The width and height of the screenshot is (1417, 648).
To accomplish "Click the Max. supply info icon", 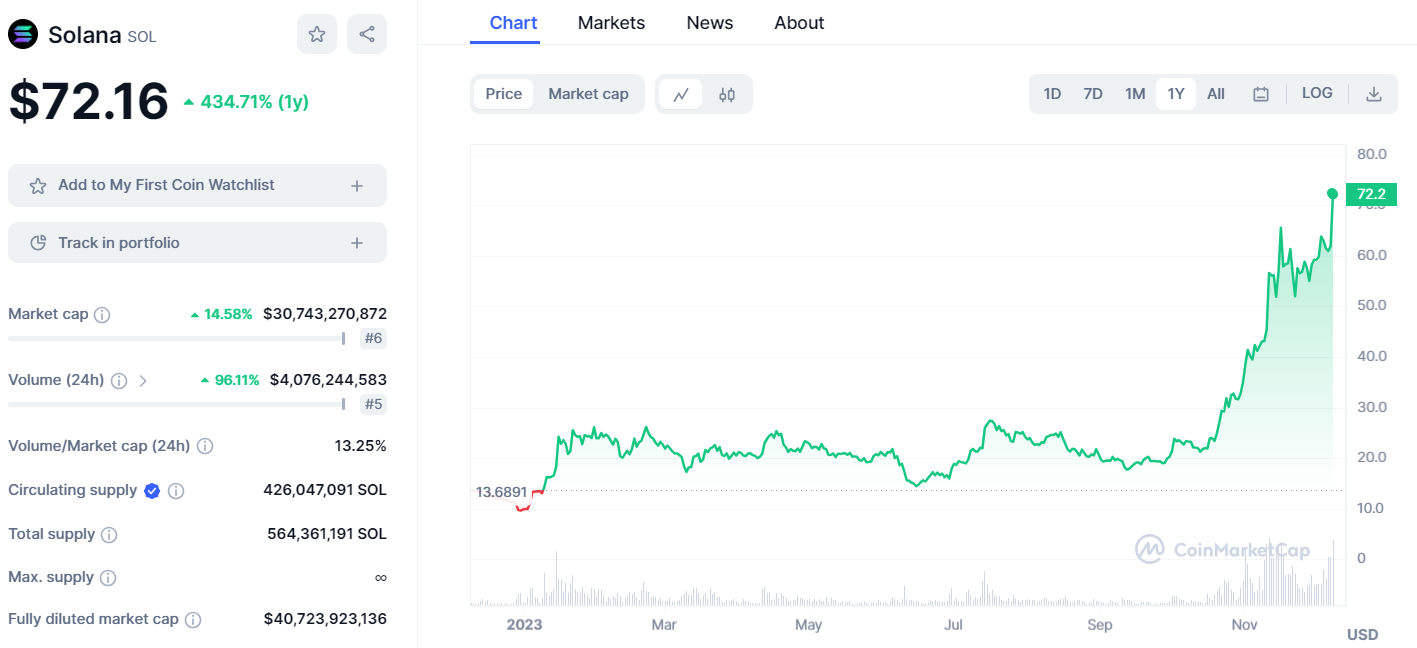I will click(x=108, y=577).
